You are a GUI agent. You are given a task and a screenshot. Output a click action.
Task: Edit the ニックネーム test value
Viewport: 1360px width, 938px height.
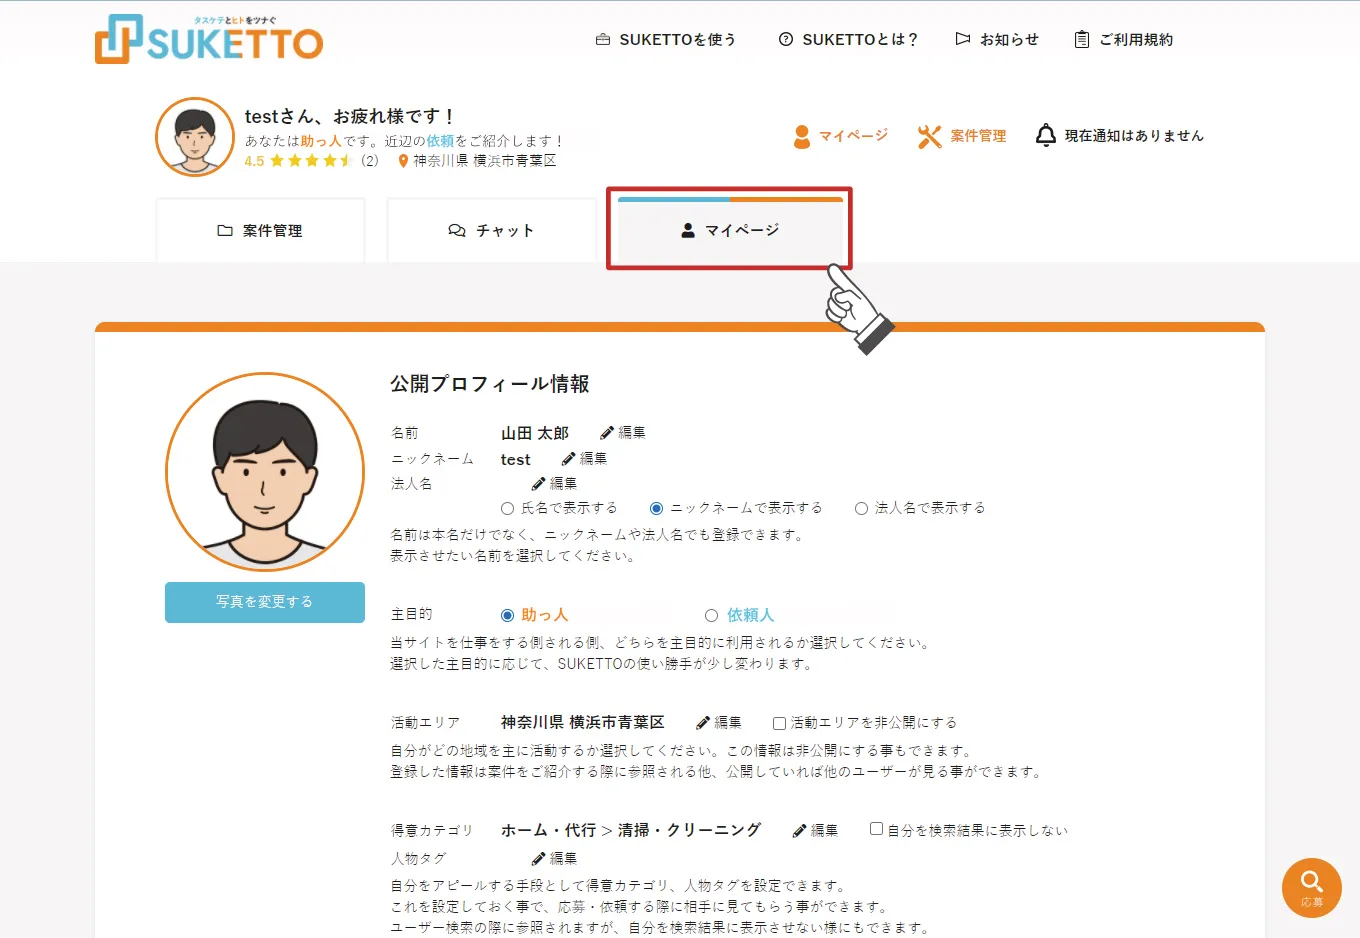[584, 458]
